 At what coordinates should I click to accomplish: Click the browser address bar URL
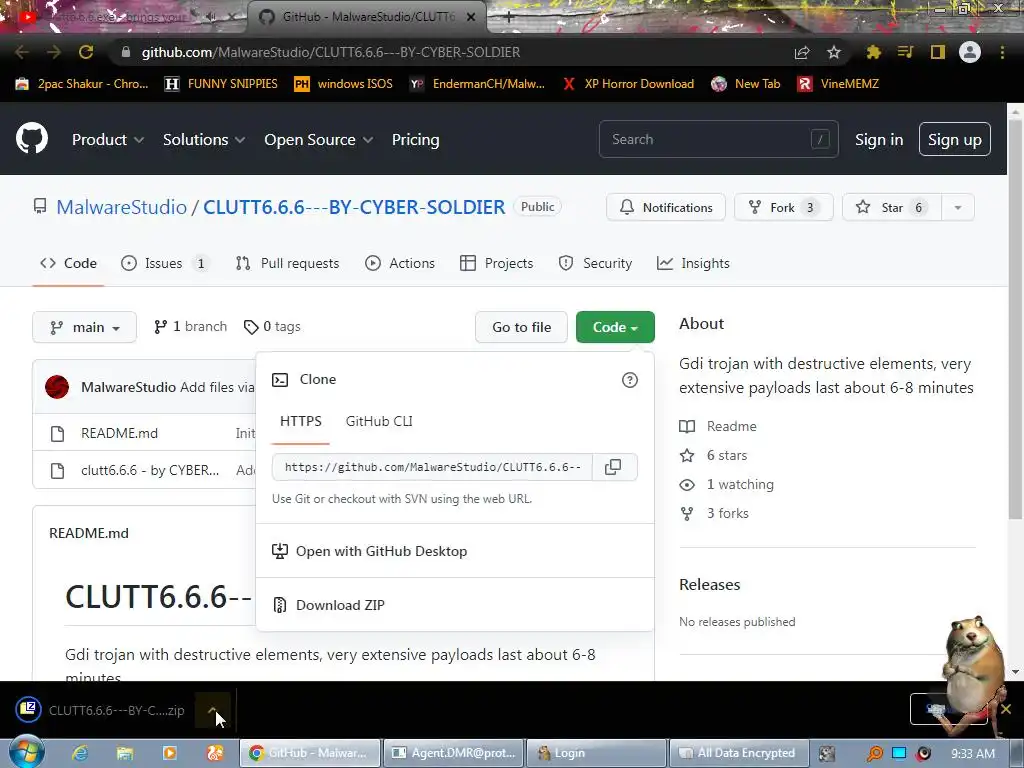click(330, 52)
